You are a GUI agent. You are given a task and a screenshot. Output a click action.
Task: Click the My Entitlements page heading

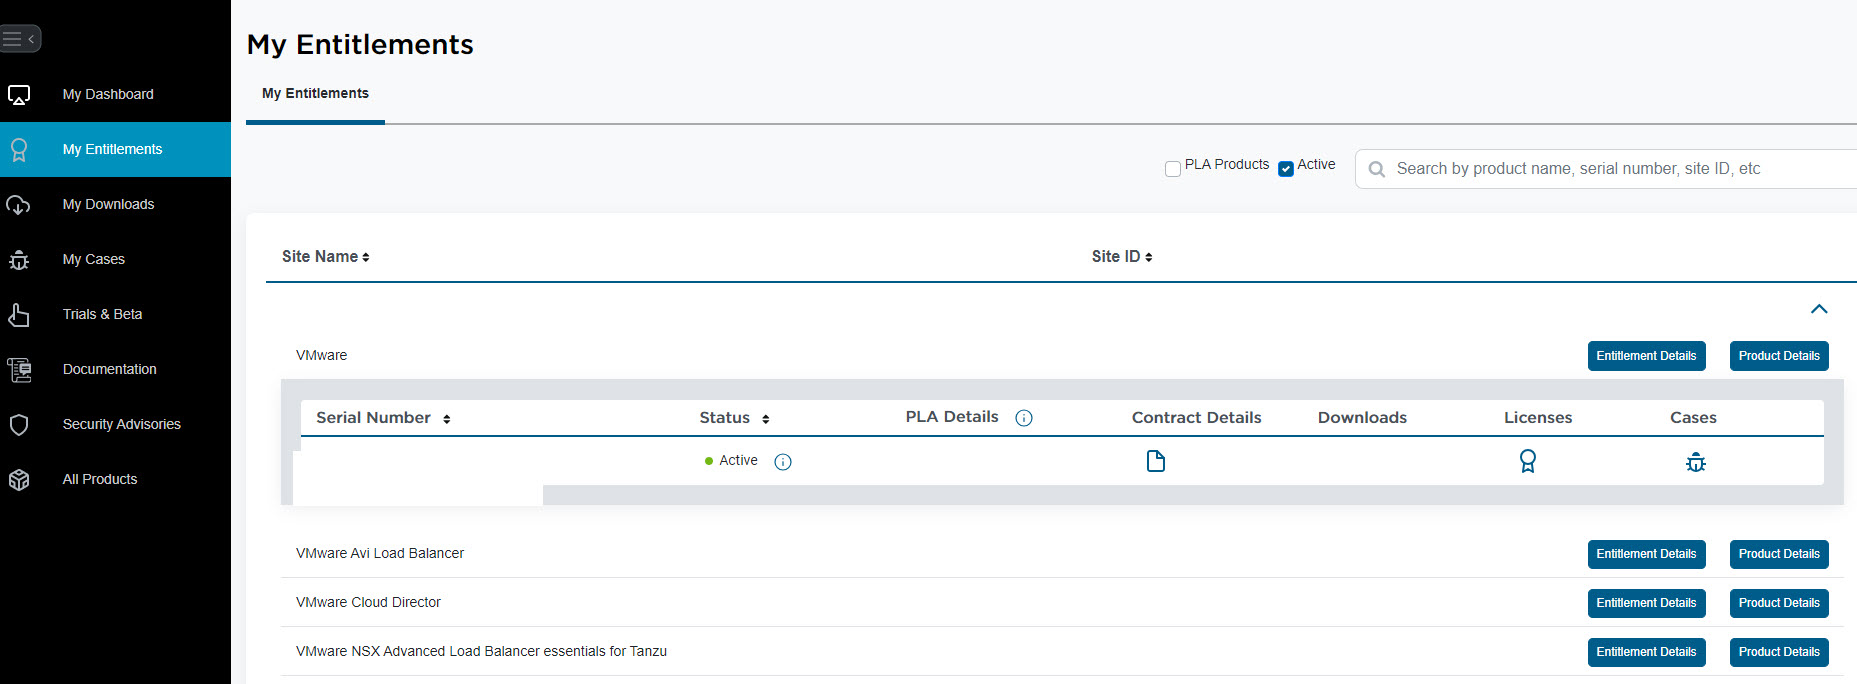point(360,45)
